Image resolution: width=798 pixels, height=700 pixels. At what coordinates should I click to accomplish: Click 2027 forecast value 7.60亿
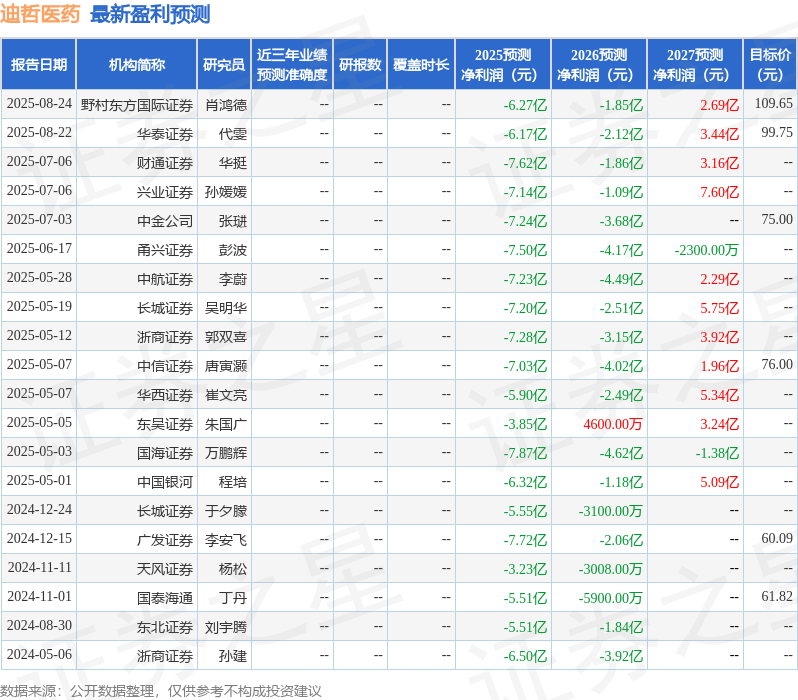coord(720,192)
